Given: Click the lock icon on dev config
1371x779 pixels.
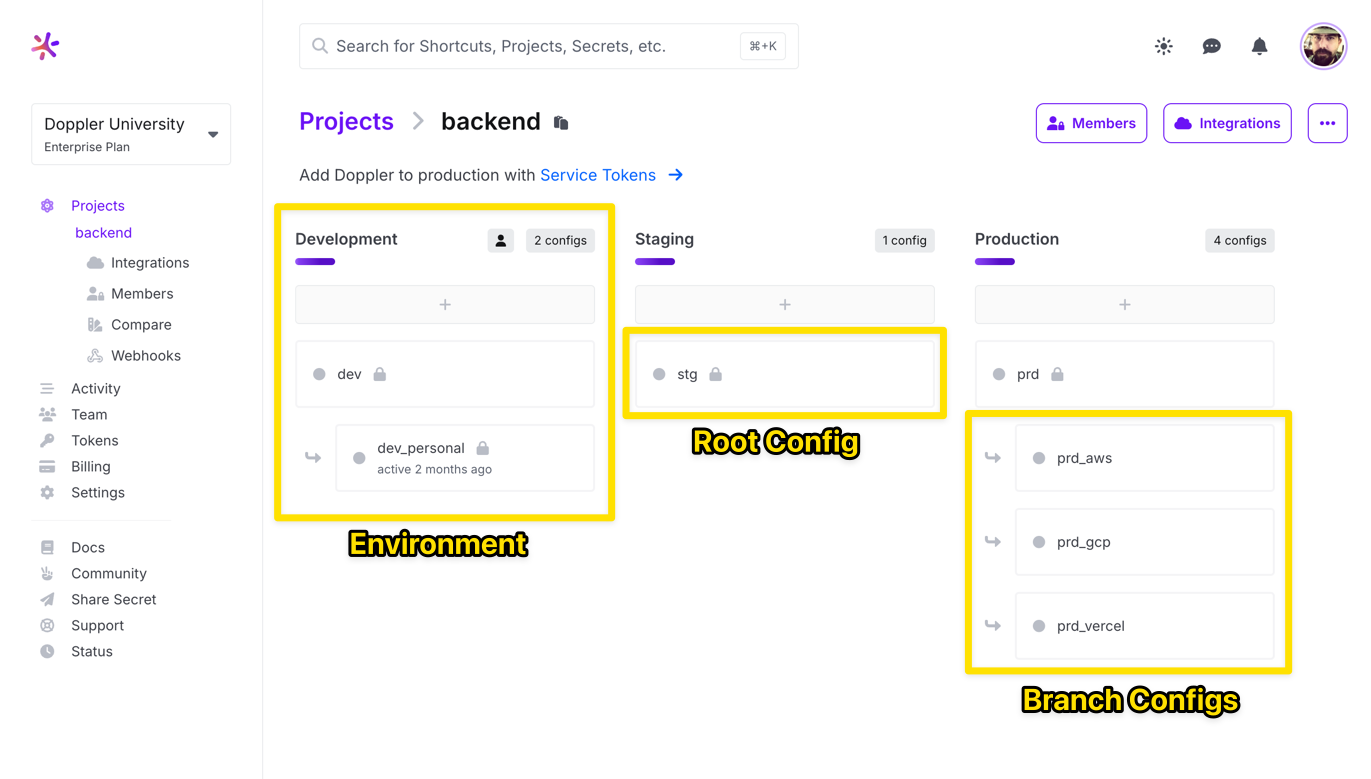Looking at the screenshot, I should (x=380, y=374).
